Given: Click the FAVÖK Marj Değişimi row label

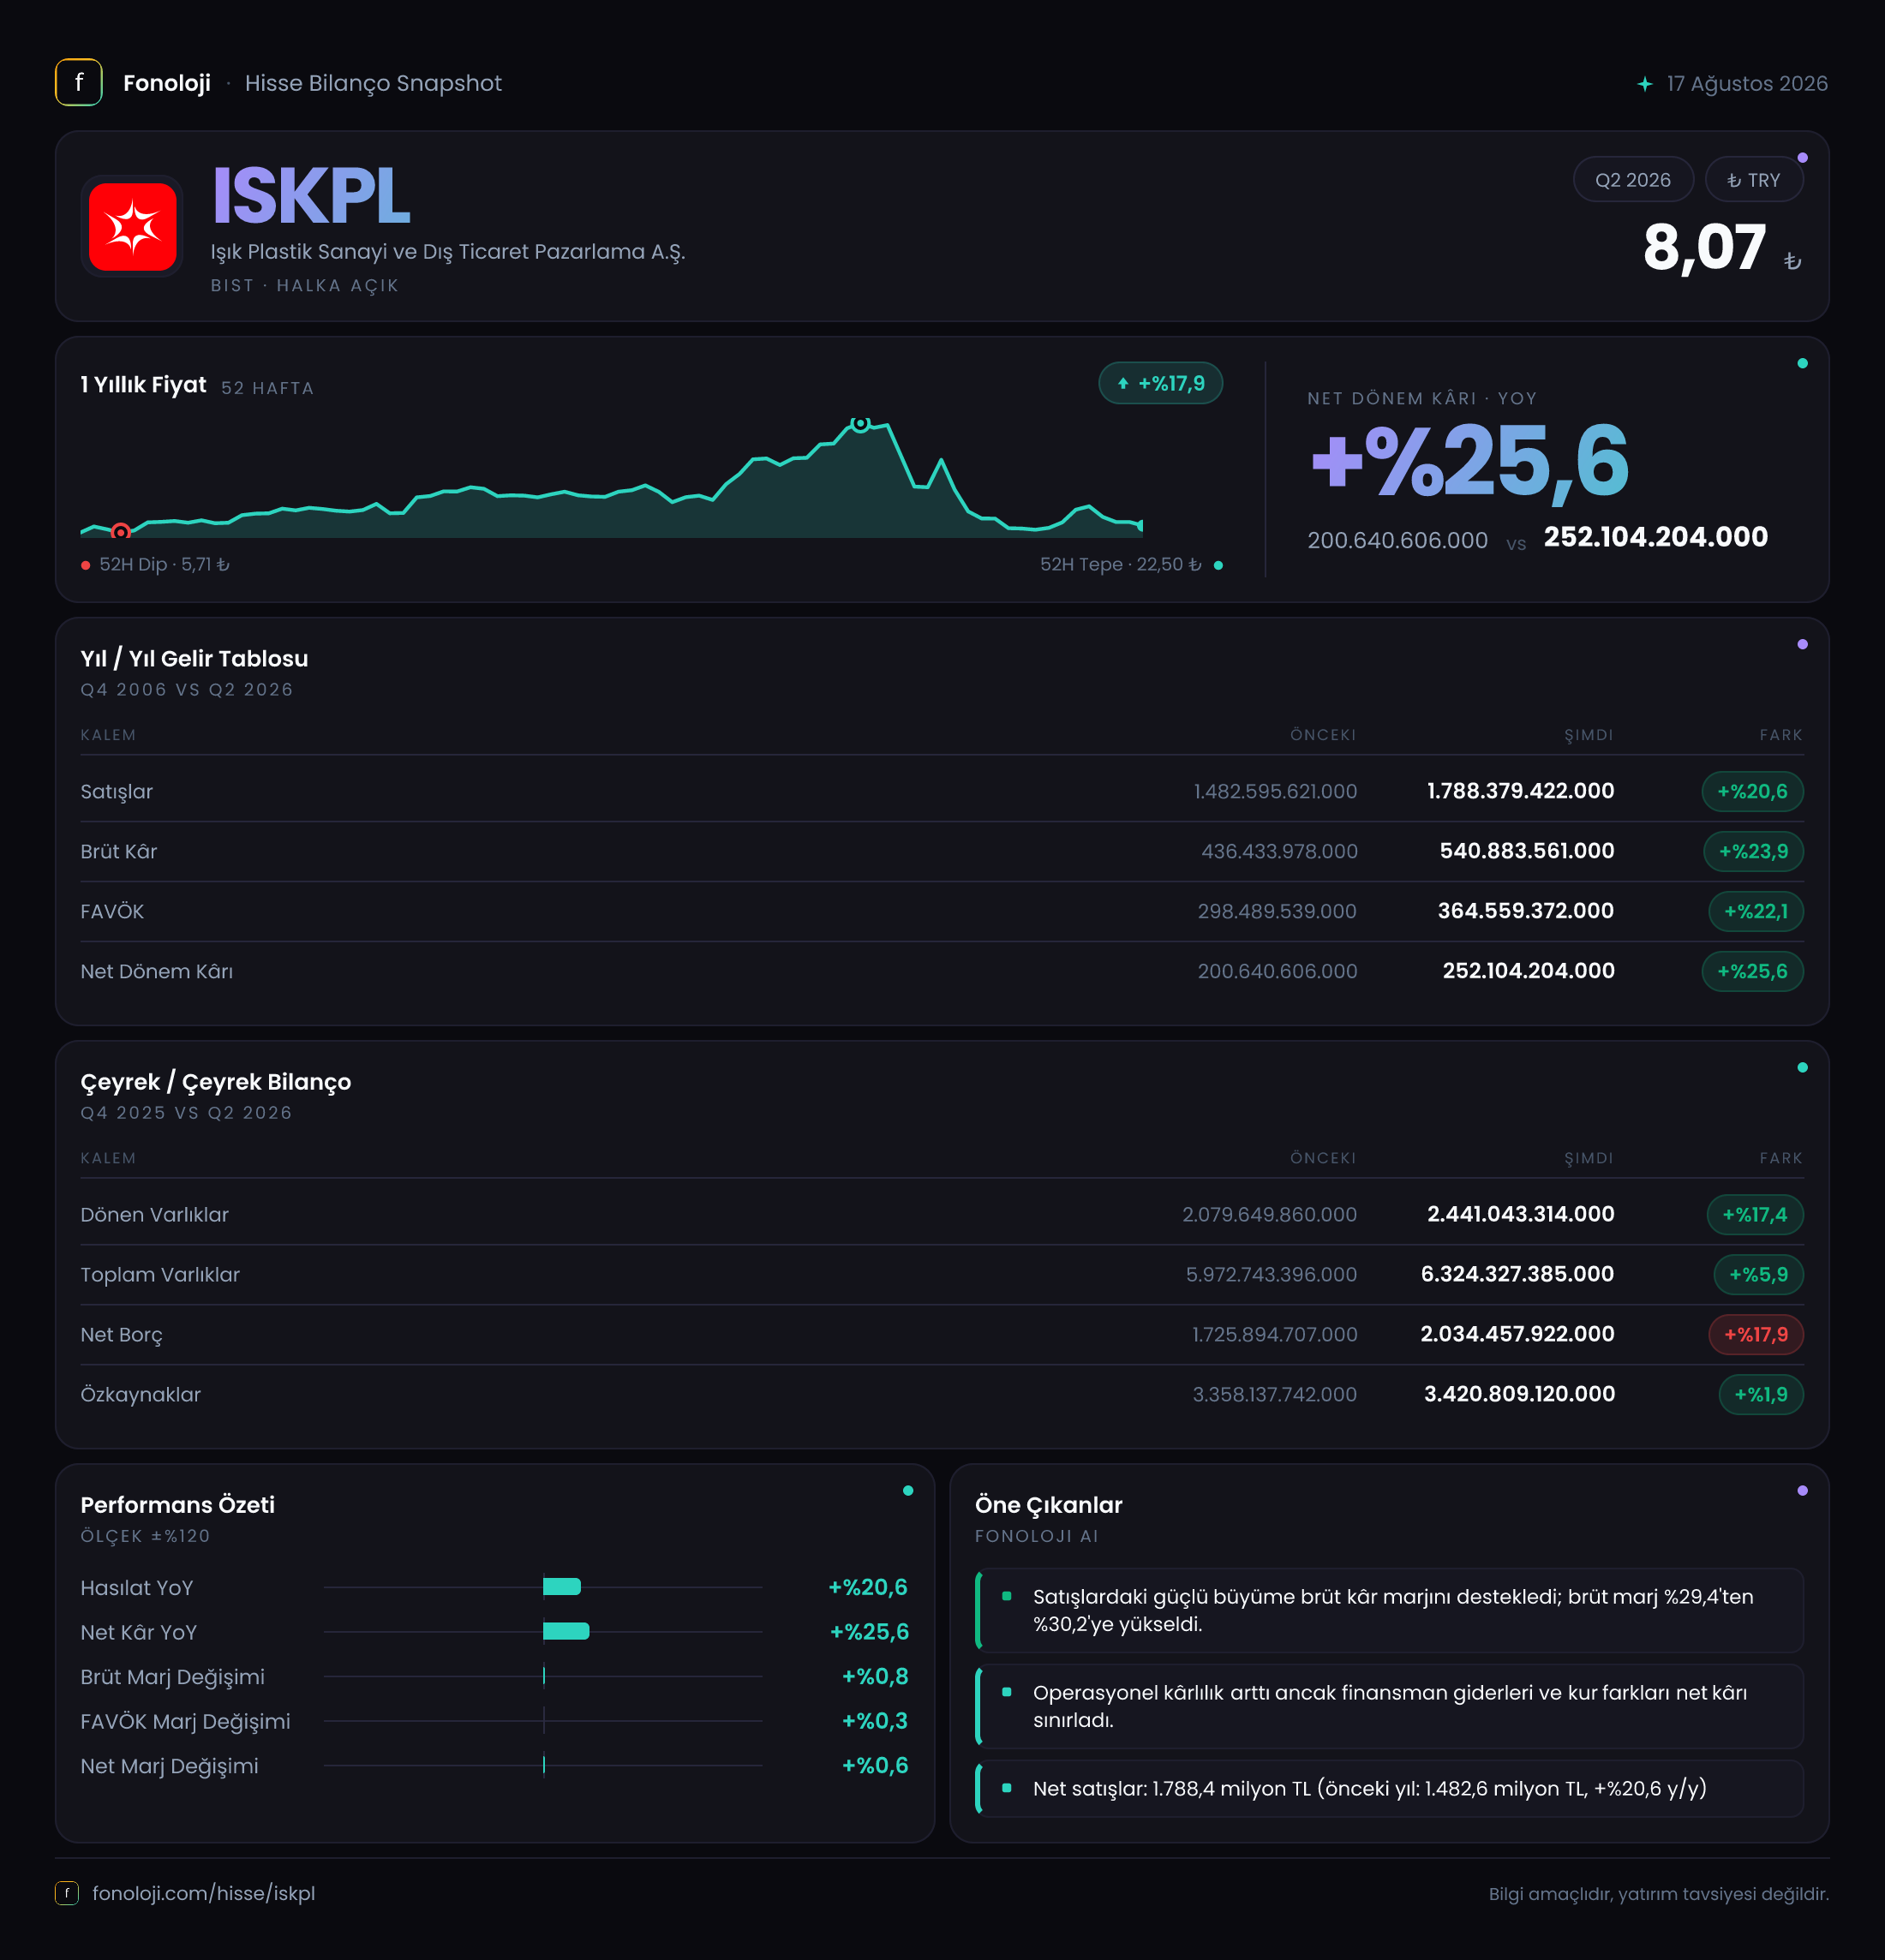Looking at the screenshot, I should pyautogui.click(x=185, y=1722).
